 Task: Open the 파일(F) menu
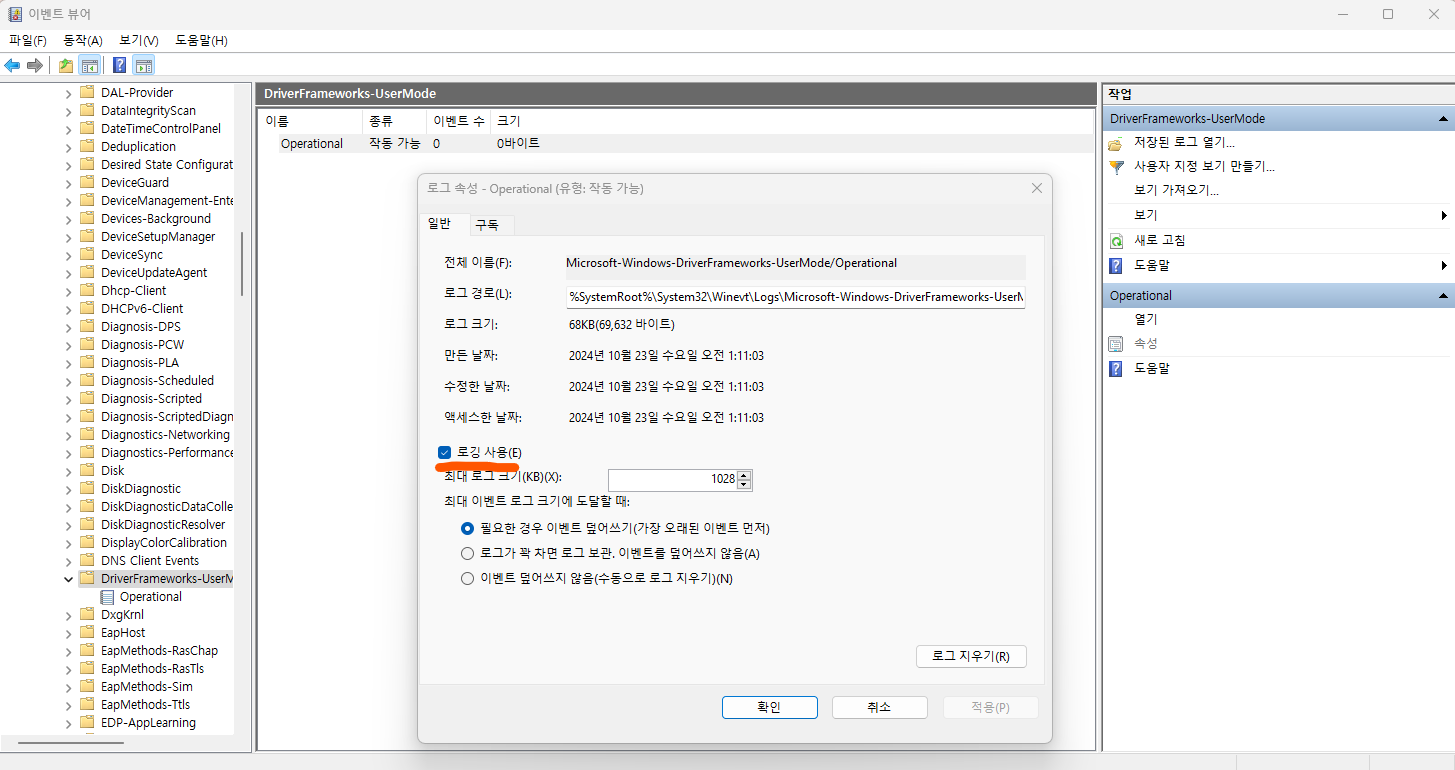click(x=28, y=41)
